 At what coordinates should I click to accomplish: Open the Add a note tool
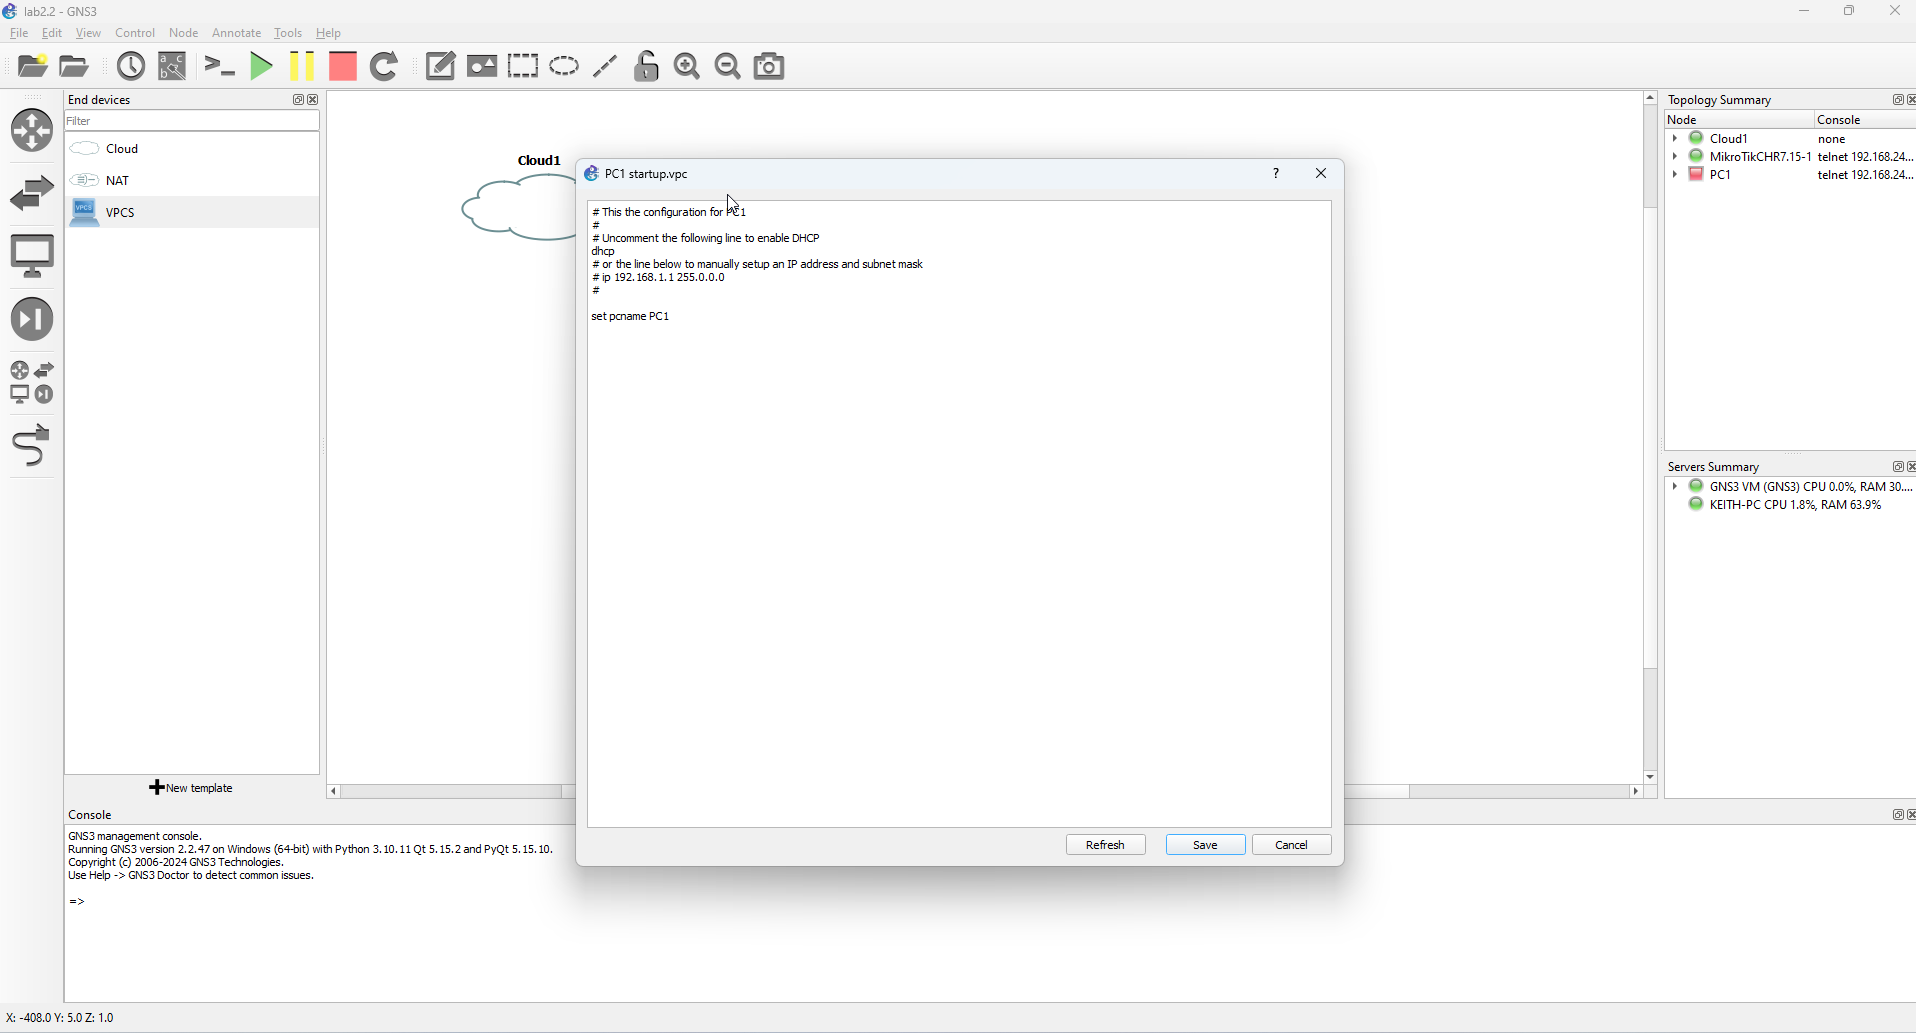click(x=440, y=67)
